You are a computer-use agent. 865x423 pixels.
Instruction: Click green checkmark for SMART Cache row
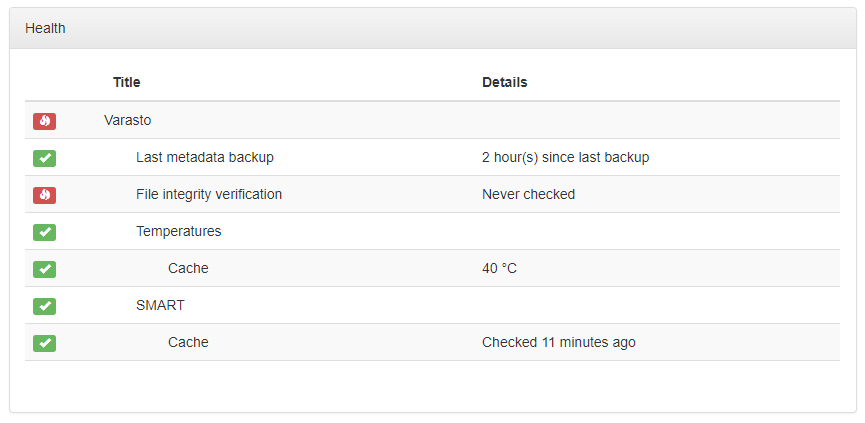click(44, 342)
